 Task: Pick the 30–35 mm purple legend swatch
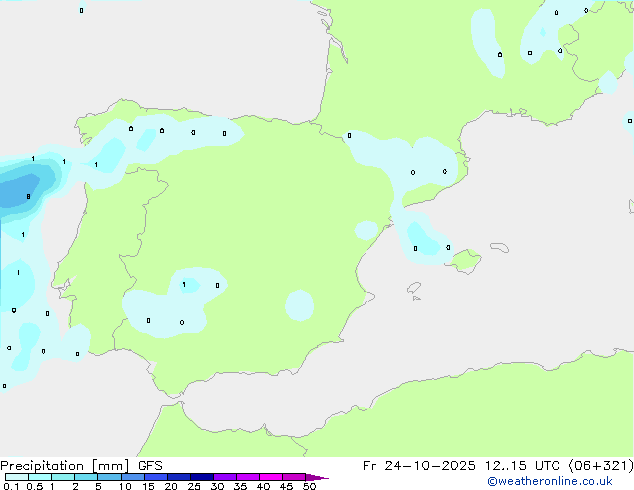[225, 477]
